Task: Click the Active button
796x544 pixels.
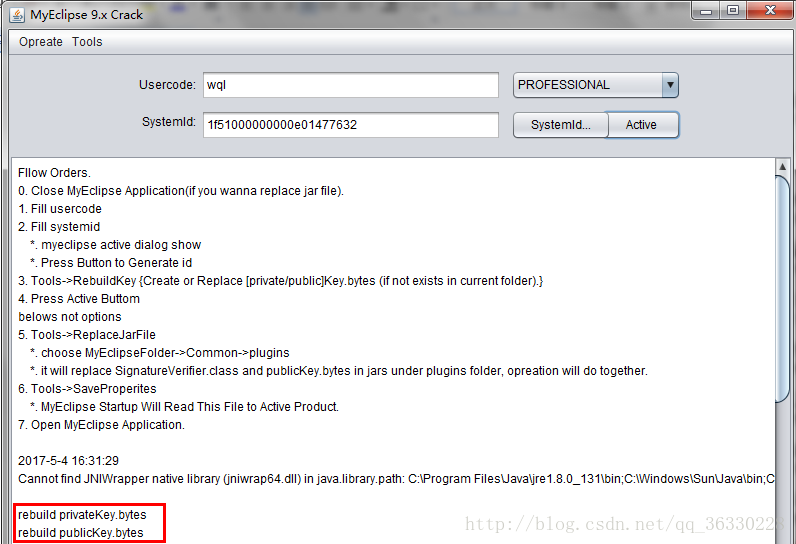Action: click(x=641, y=125)
